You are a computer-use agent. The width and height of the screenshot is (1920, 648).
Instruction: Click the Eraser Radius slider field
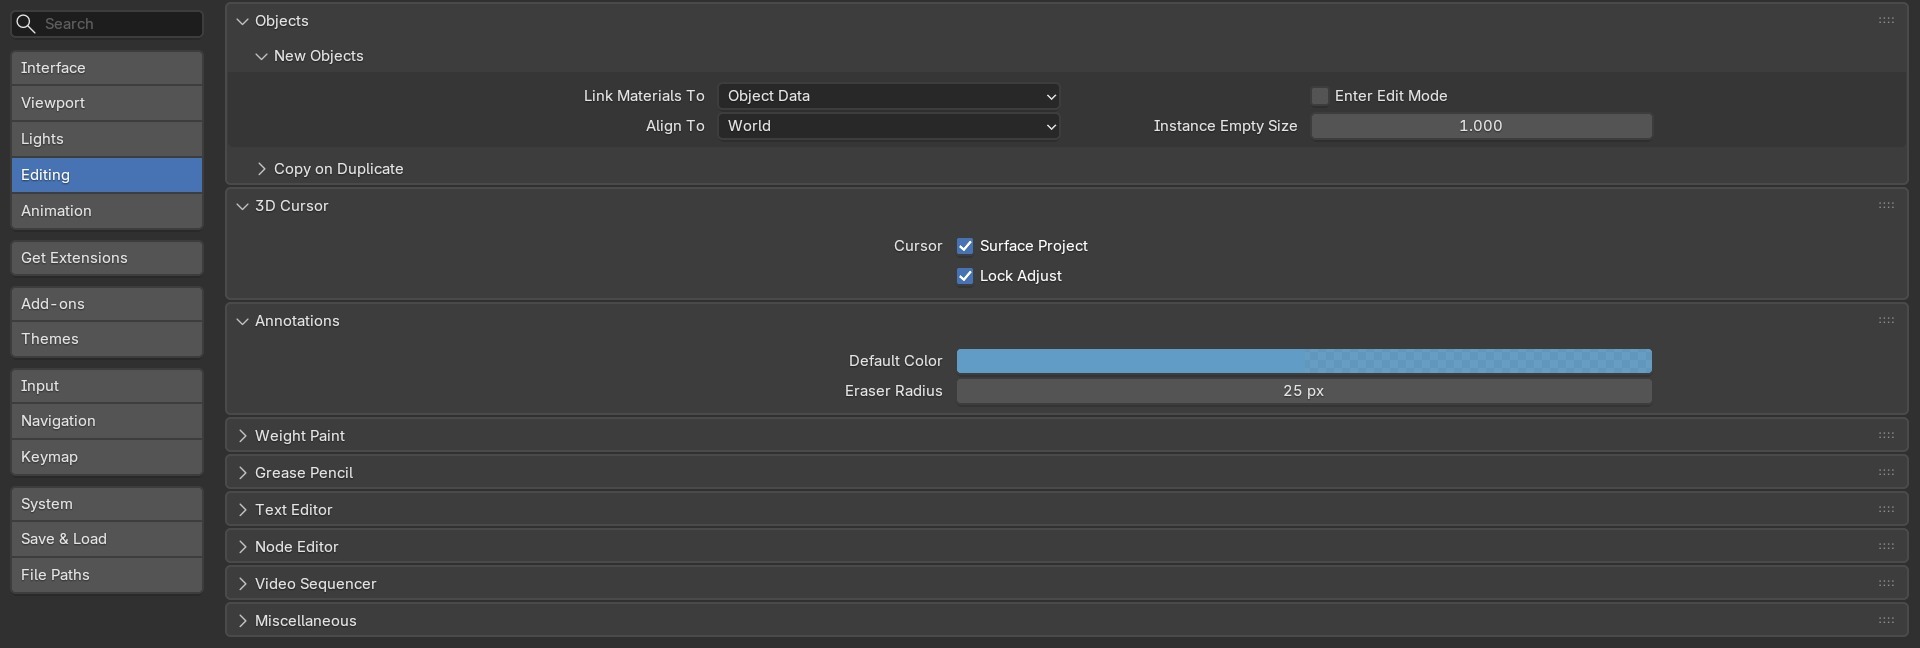(1304, 391)
